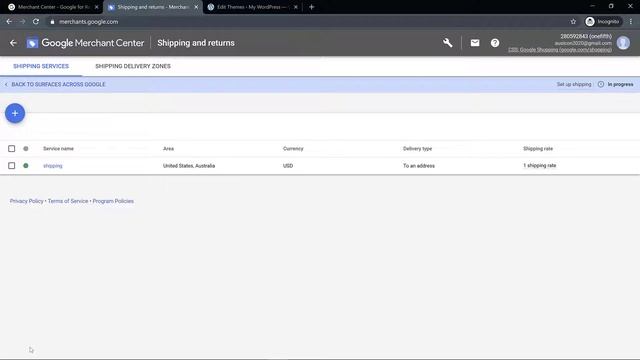Click the Google Merchant Center logo
The width and height of the screenshot is (640, 360).
click(85, 43)
